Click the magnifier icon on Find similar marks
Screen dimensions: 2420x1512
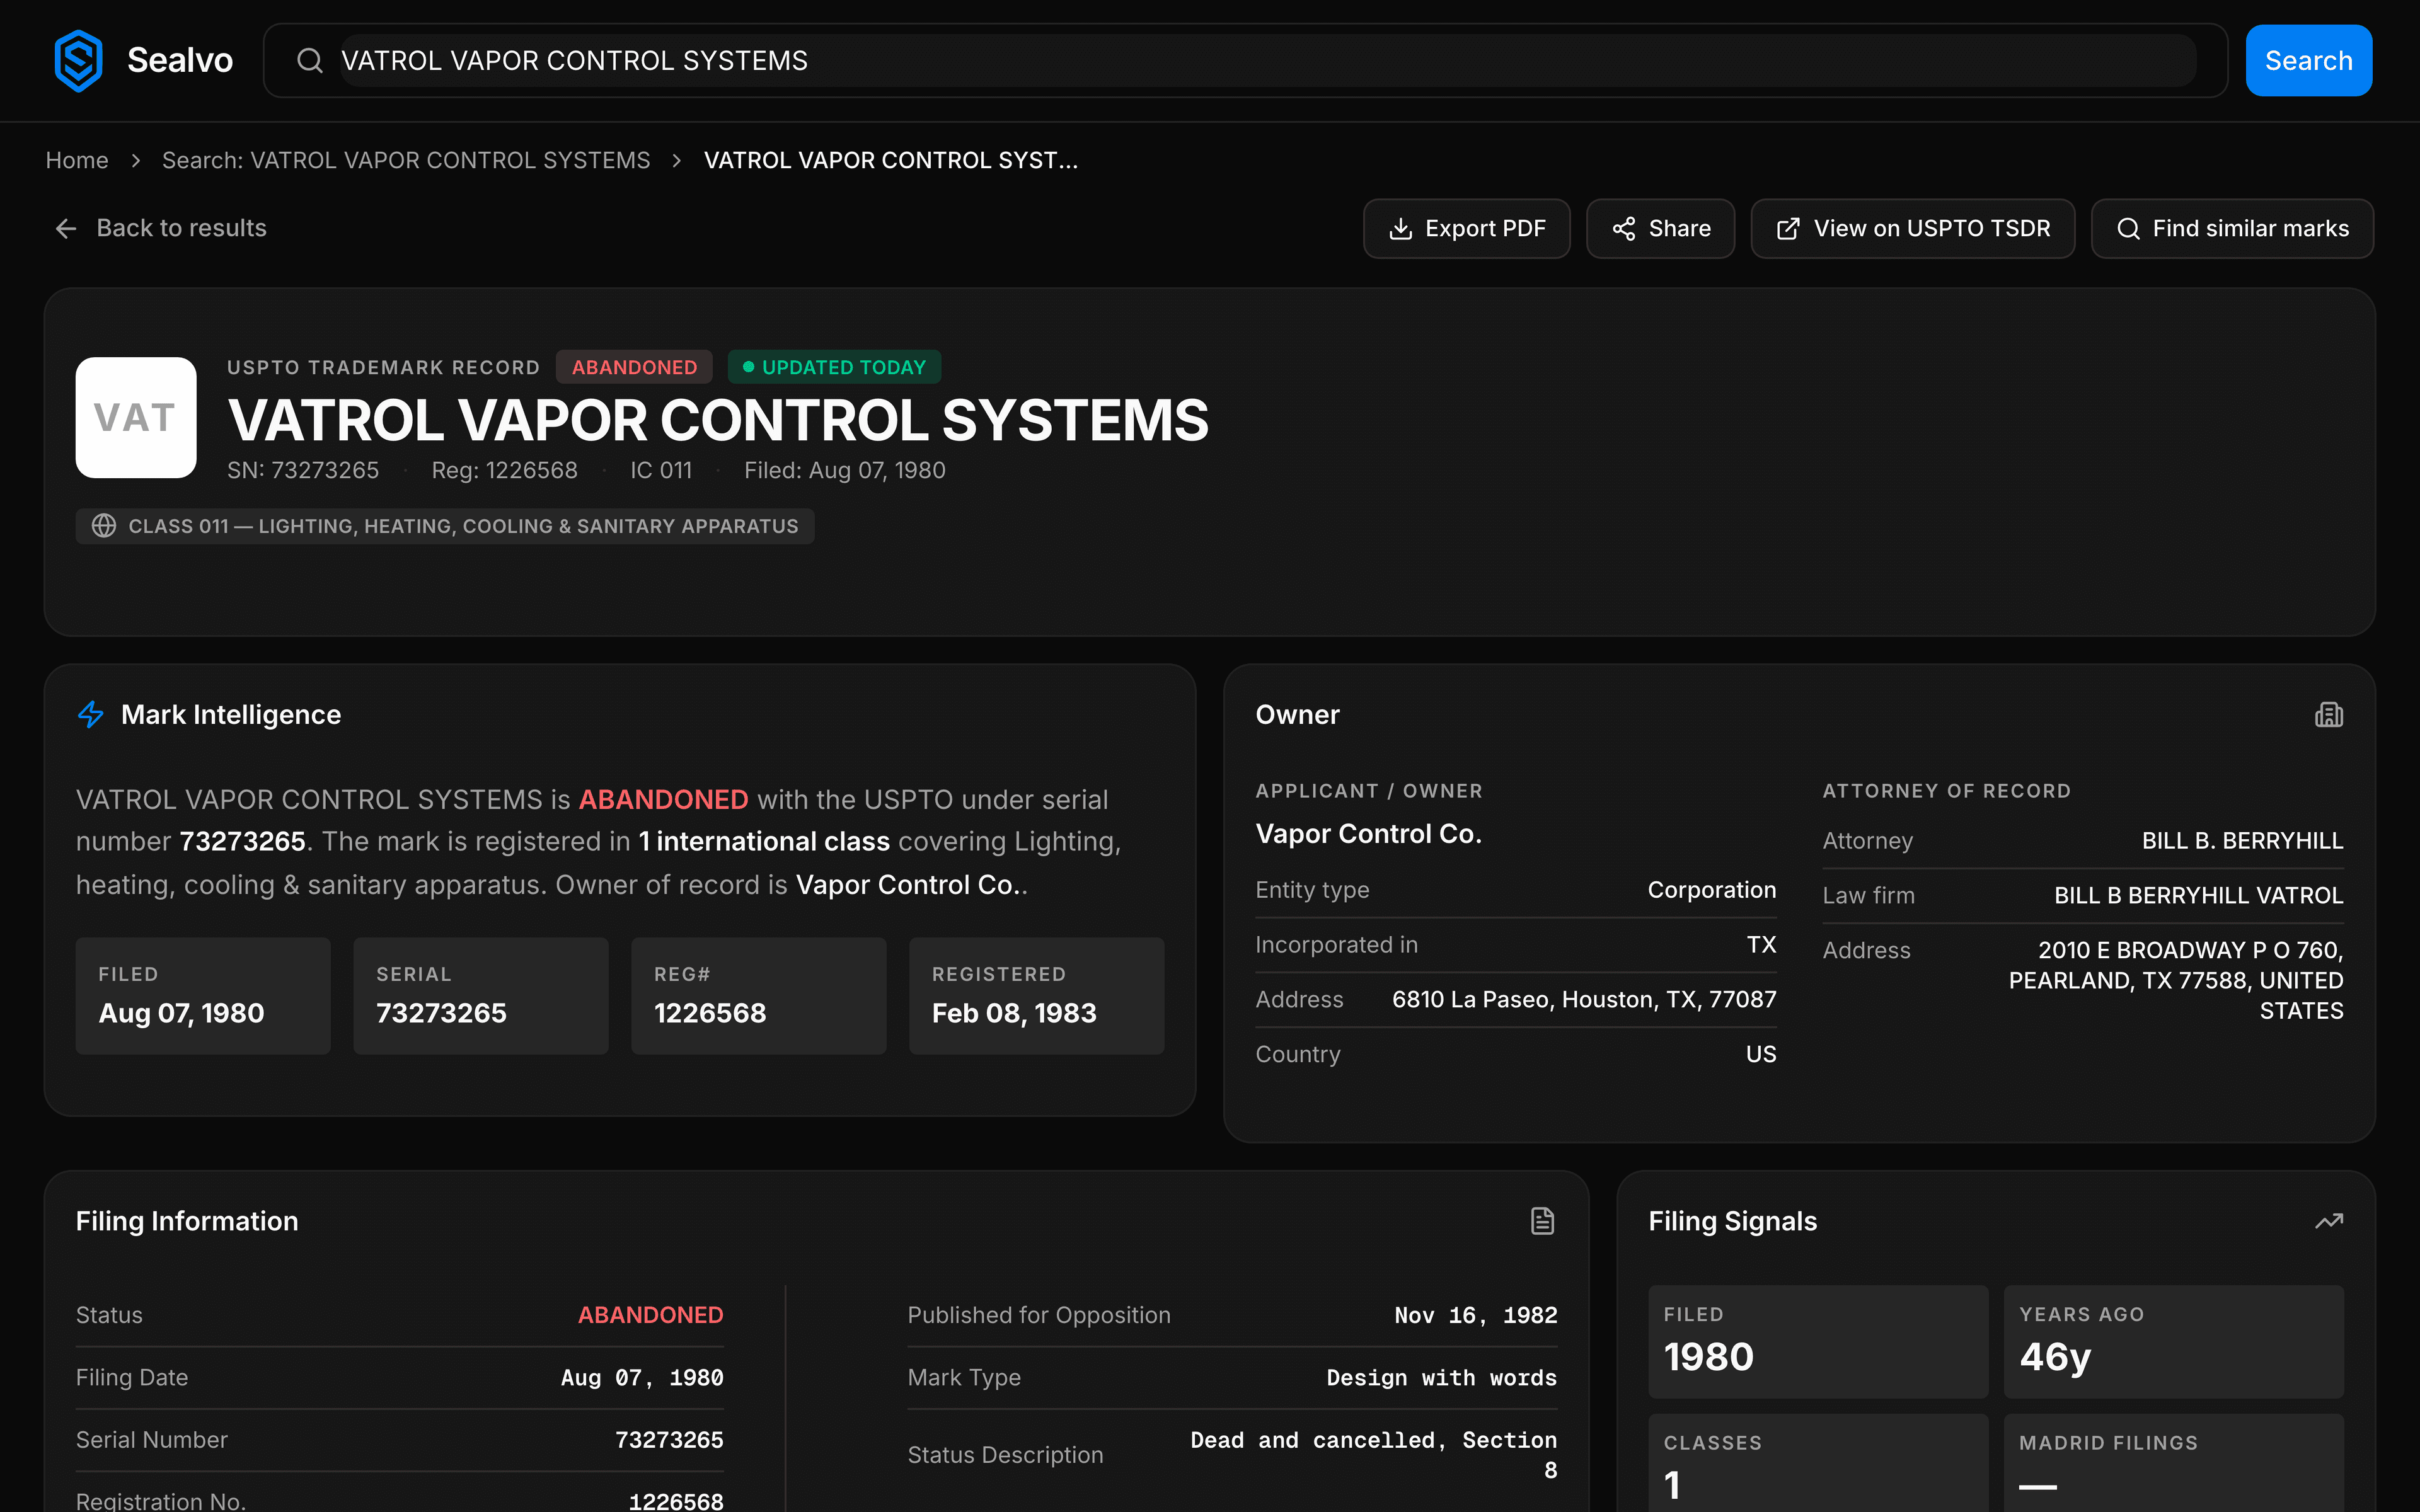tap(2129, 229)
